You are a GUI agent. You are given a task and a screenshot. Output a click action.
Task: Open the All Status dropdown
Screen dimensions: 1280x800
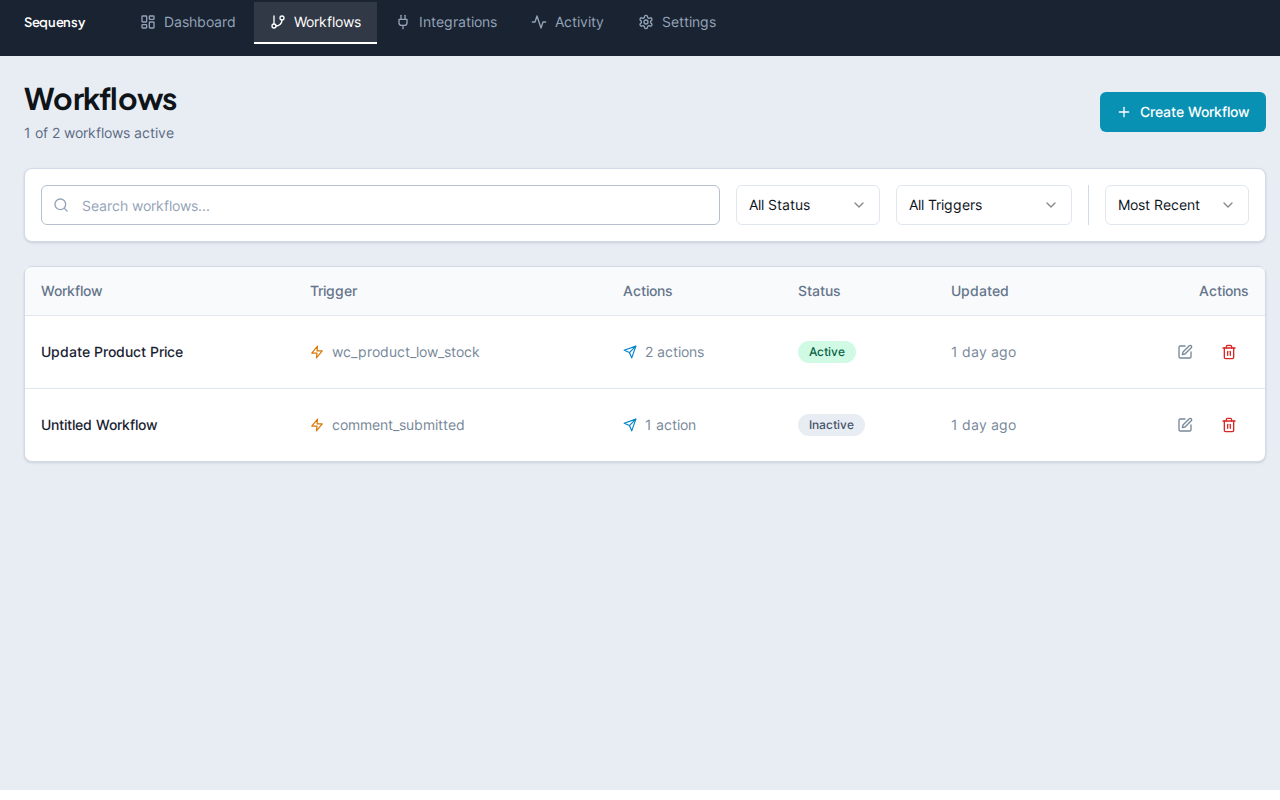(x=807, y=205)
